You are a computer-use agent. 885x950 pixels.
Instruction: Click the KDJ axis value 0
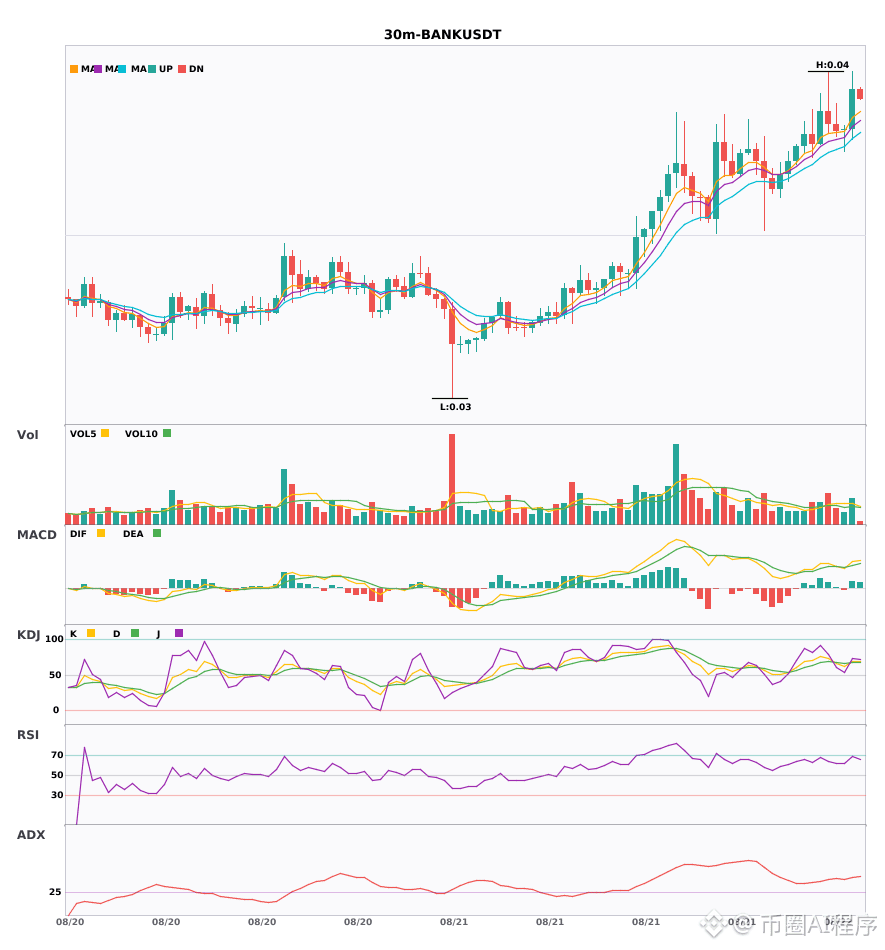[56, 710]
